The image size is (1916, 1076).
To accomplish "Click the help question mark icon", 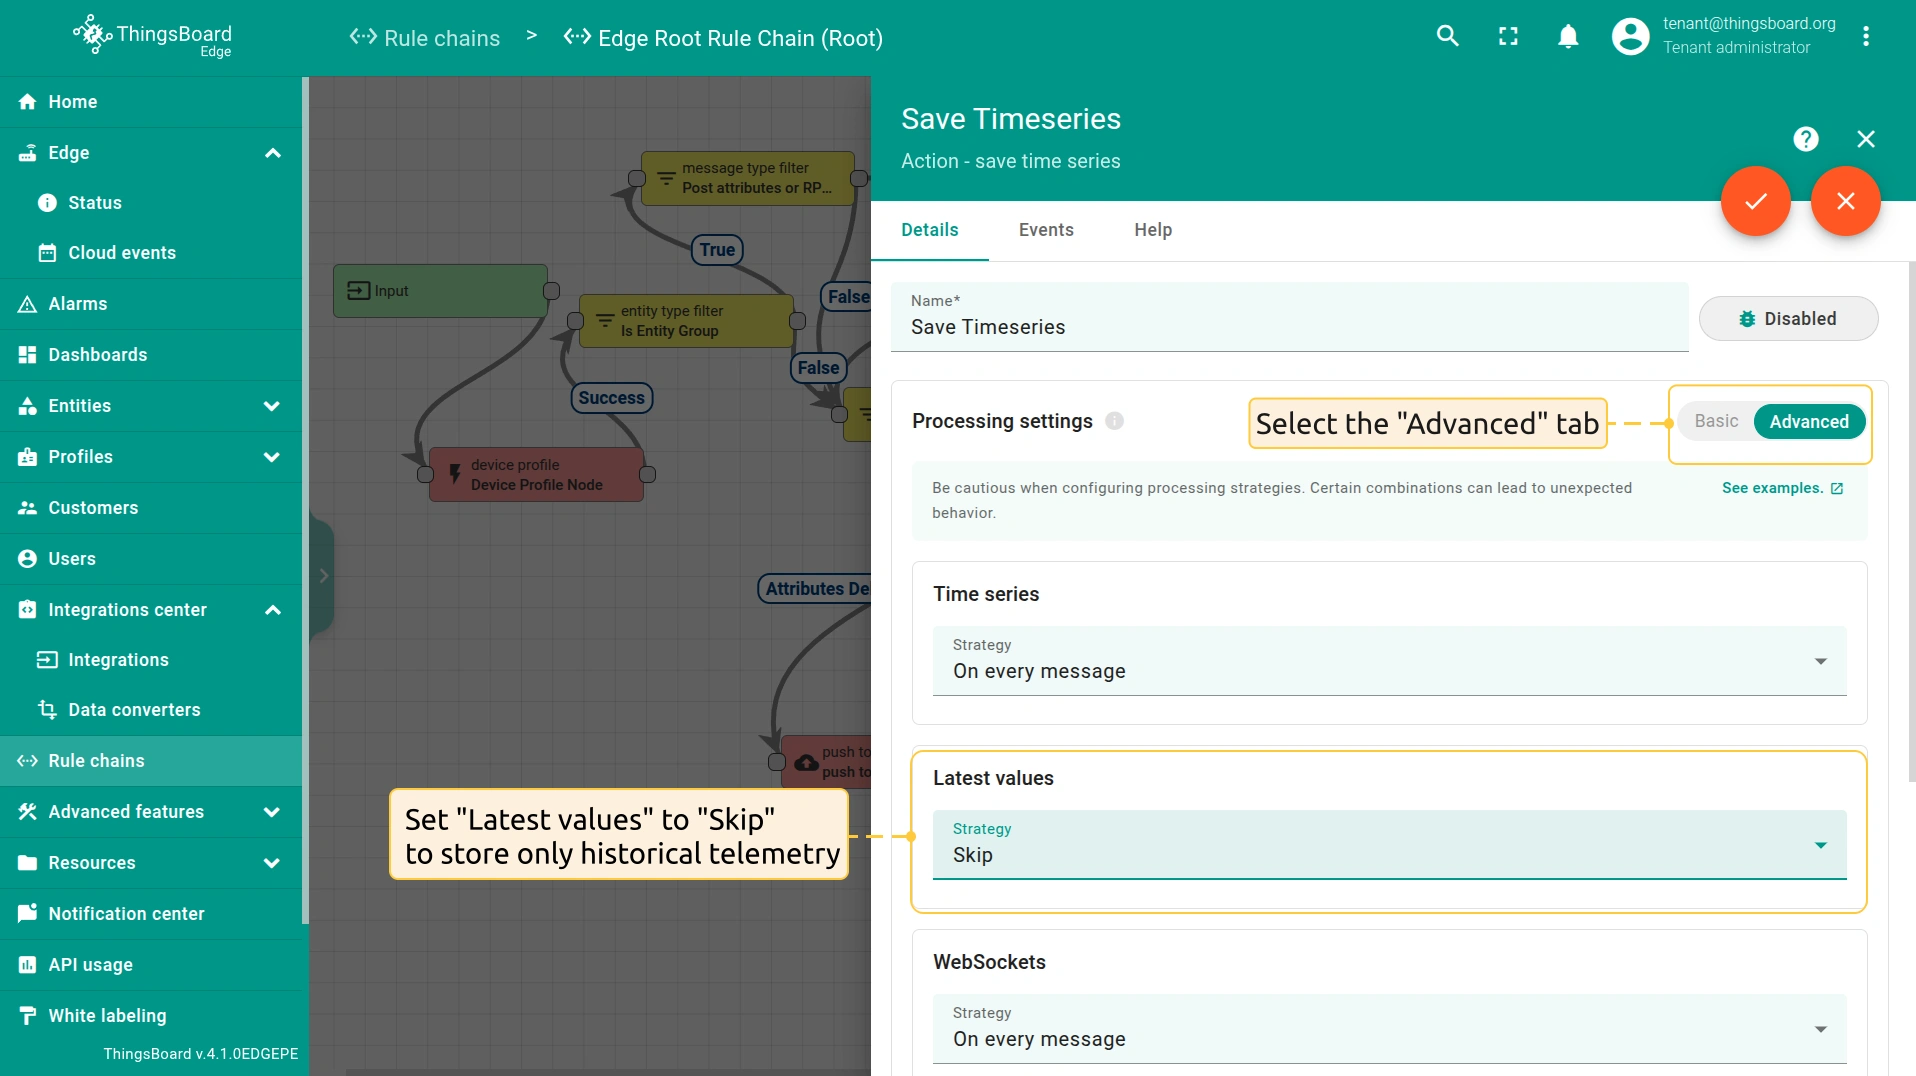I will pos(1805,139).
